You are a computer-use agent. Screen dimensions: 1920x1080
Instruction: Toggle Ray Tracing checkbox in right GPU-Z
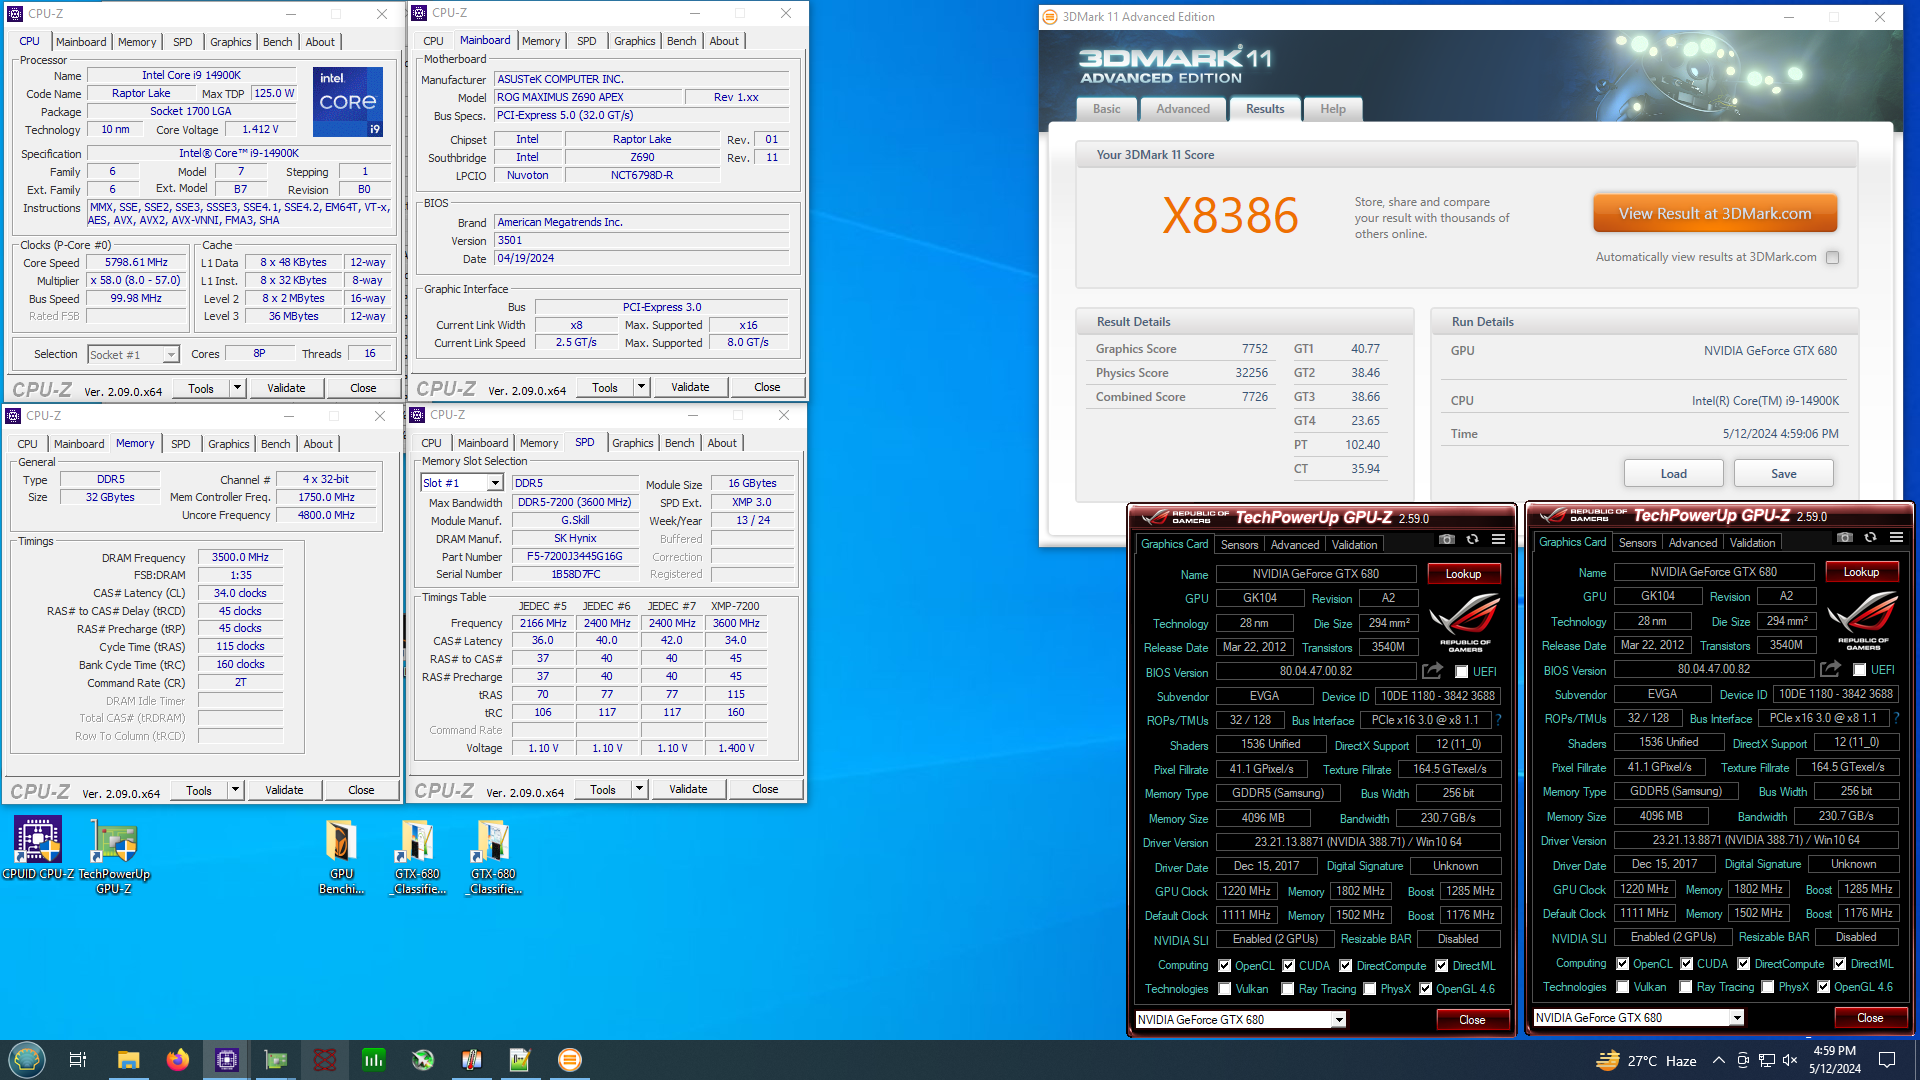point(1686,987)
